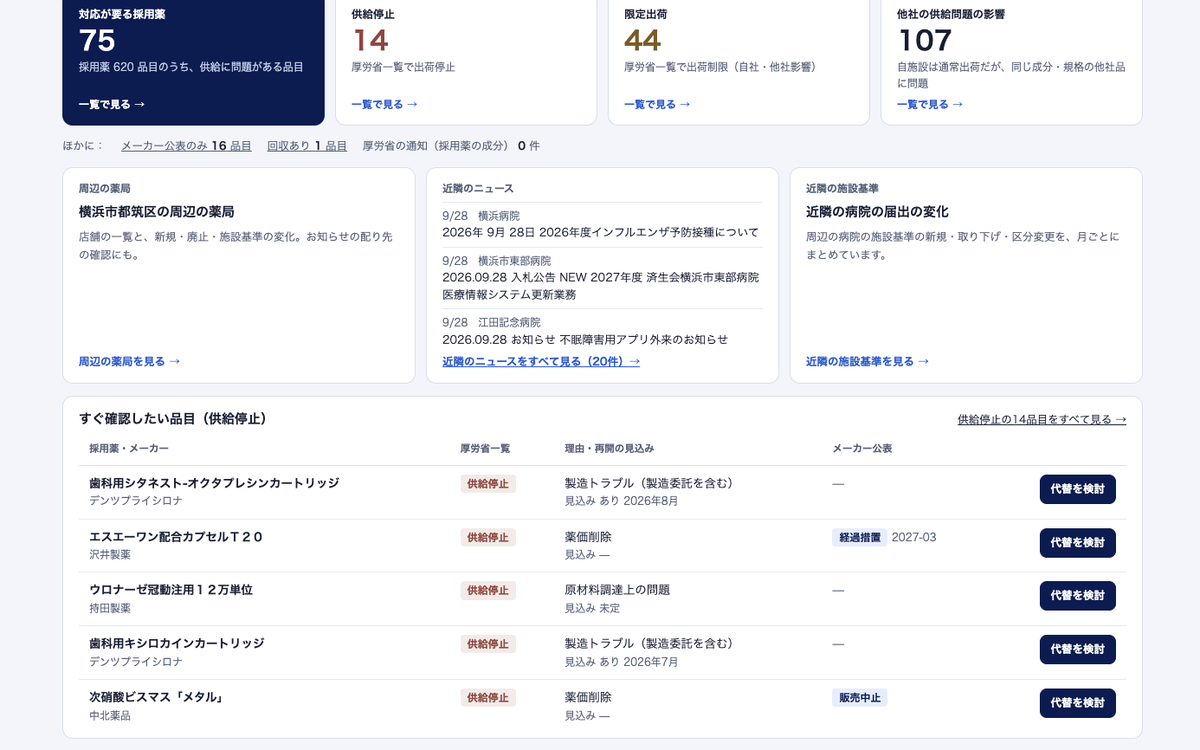Select 次硝酸ビスマス「メタル」 drug name
Image resolution: width=1200 pixels, height=750 pixels.
tap(156, 697)
